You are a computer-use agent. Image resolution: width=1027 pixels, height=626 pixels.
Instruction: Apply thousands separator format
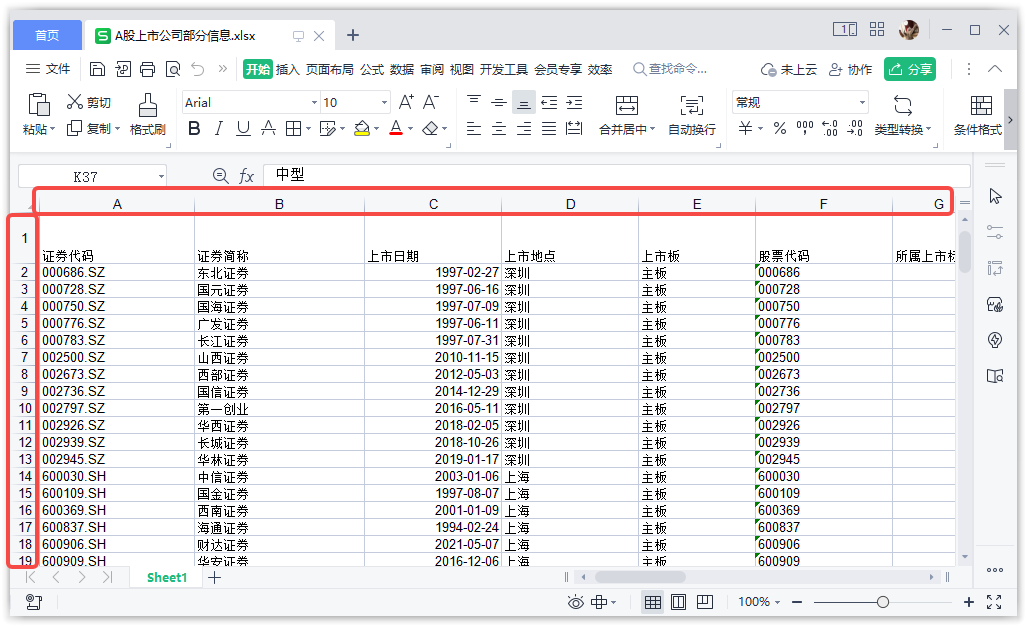tap(804, 128)
